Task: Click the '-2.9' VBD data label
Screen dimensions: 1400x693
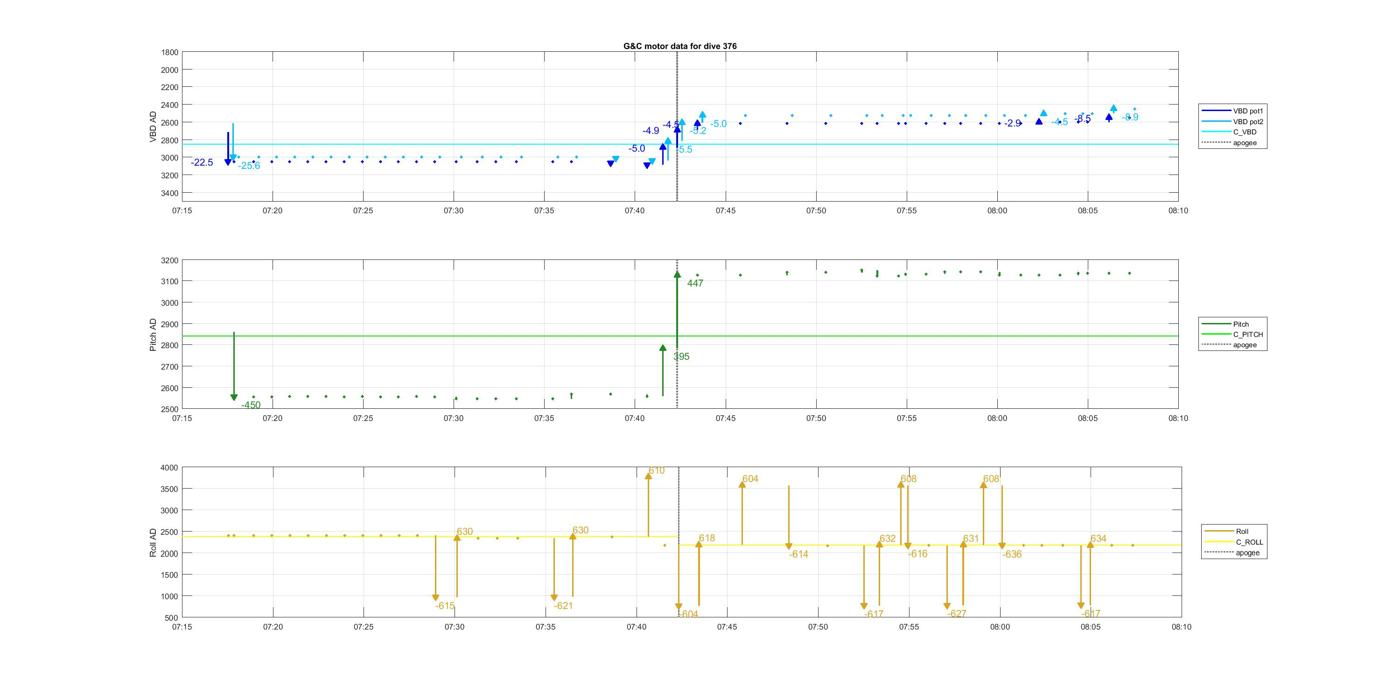Action: pos(1013,123)
